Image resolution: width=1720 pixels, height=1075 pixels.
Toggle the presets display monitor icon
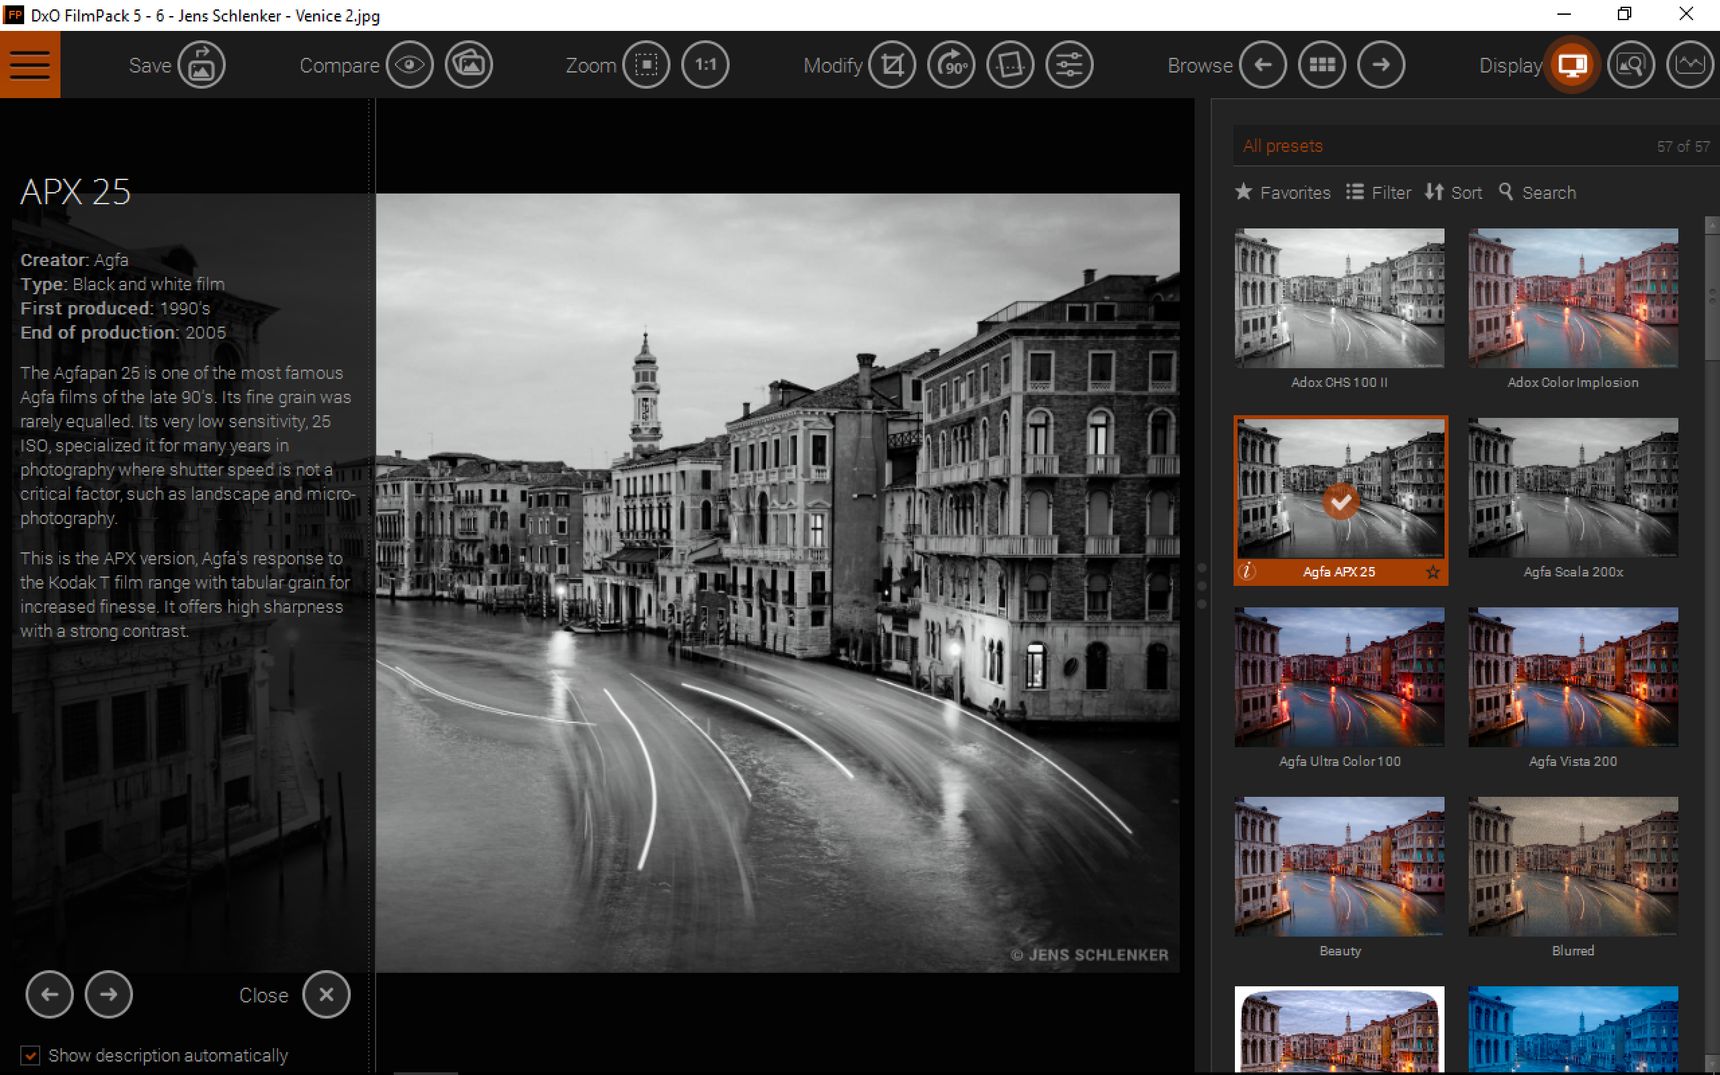(x=1572, y=65)
